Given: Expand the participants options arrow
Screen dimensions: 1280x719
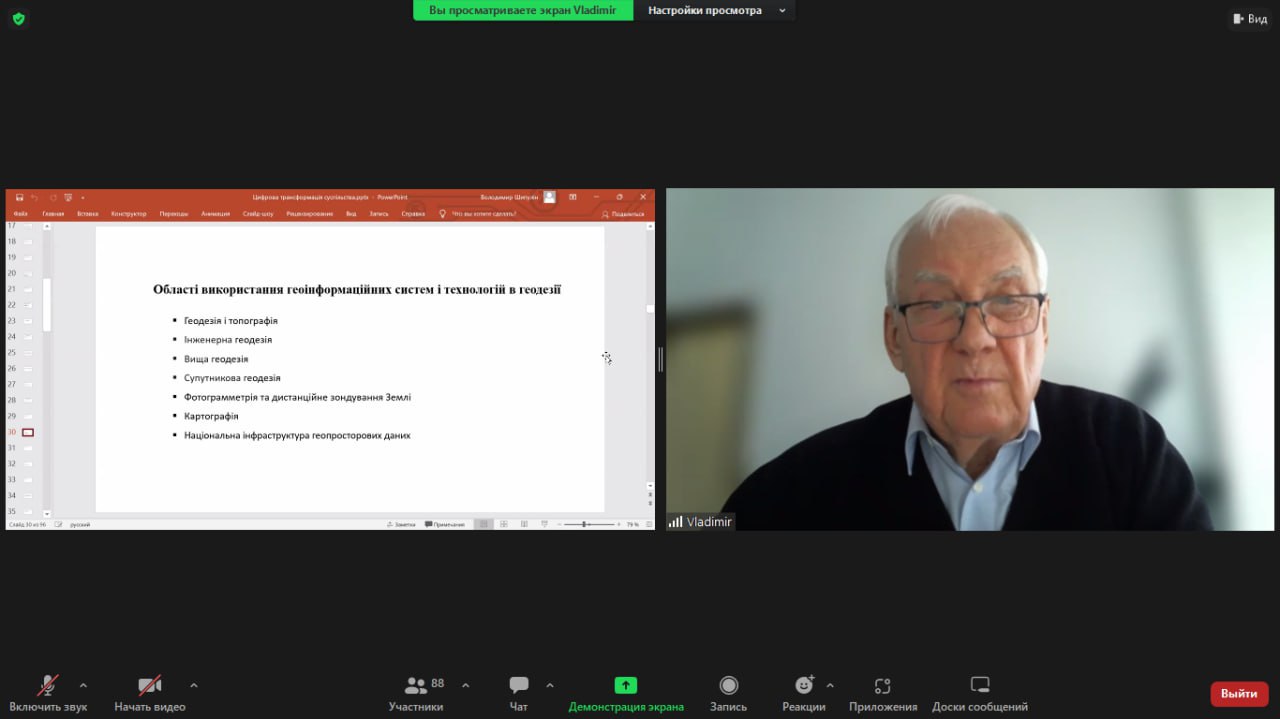Looking at the screenshot, I should tap(465, 685).
